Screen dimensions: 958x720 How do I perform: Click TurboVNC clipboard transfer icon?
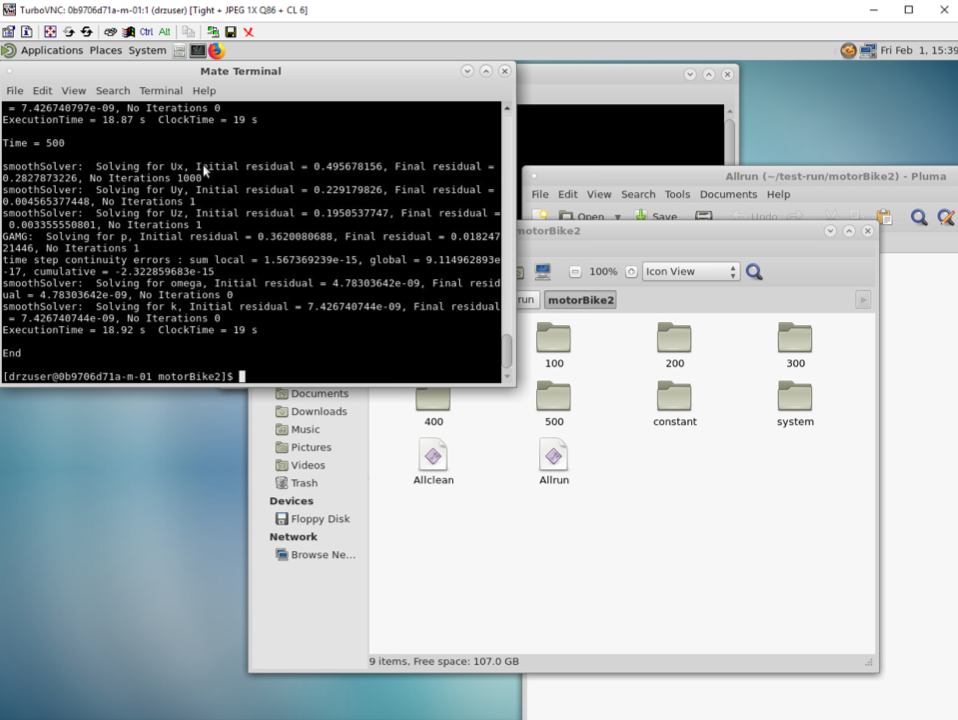[188, 32]
